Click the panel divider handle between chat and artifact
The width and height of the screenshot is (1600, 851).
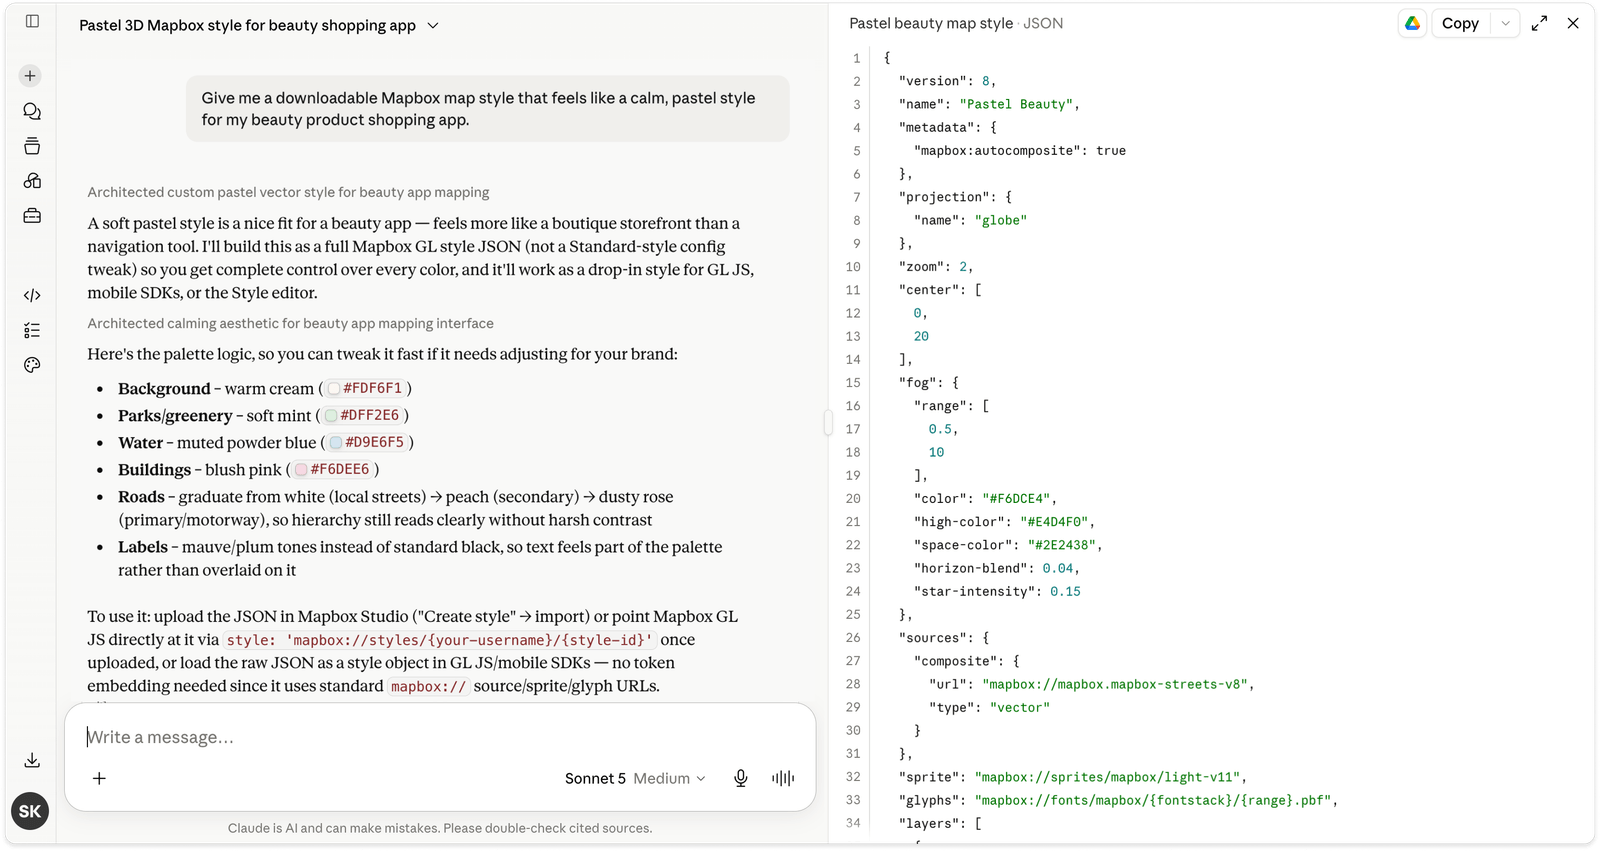(828, 423)
